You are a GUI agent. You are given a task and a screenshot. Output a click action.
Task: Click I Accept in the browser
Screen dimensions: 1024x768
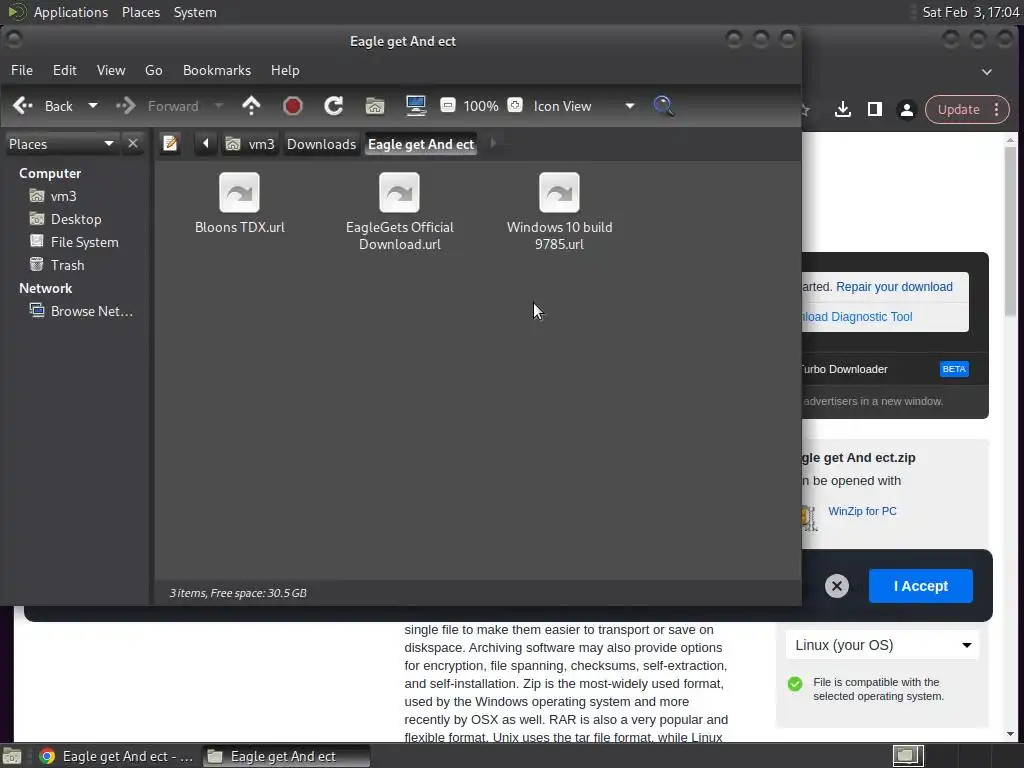920,586
